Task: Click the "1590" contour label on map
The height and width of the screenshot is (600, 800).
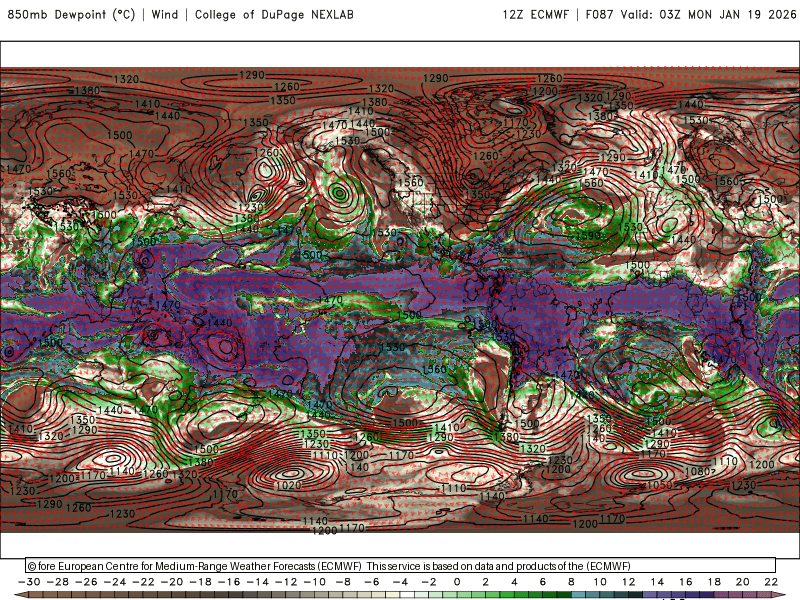Action: coord(588,236)
